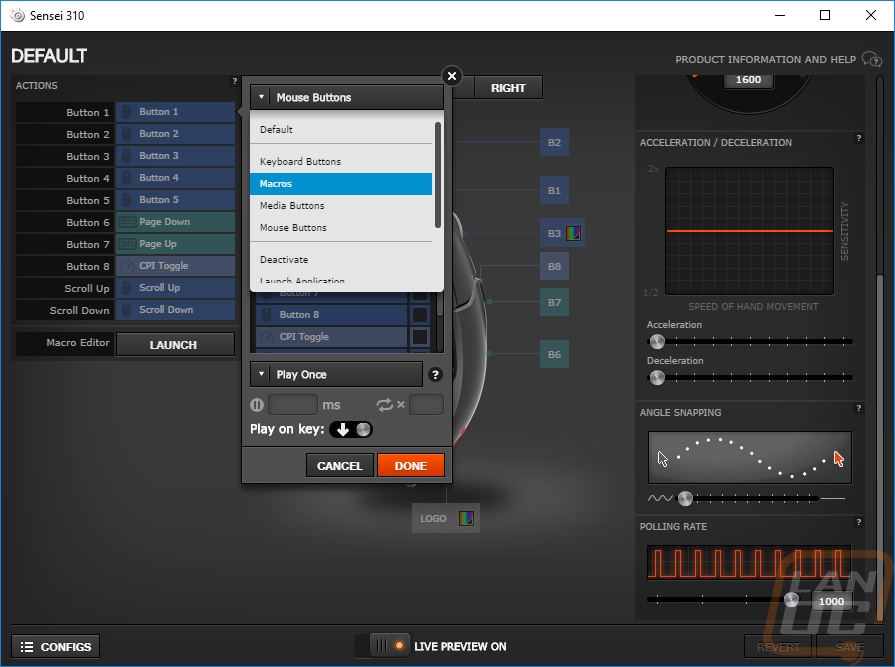Select Default in the dropdown list
Screen dimensions: 895x667
pyautogui.click(x=341, y=130)
